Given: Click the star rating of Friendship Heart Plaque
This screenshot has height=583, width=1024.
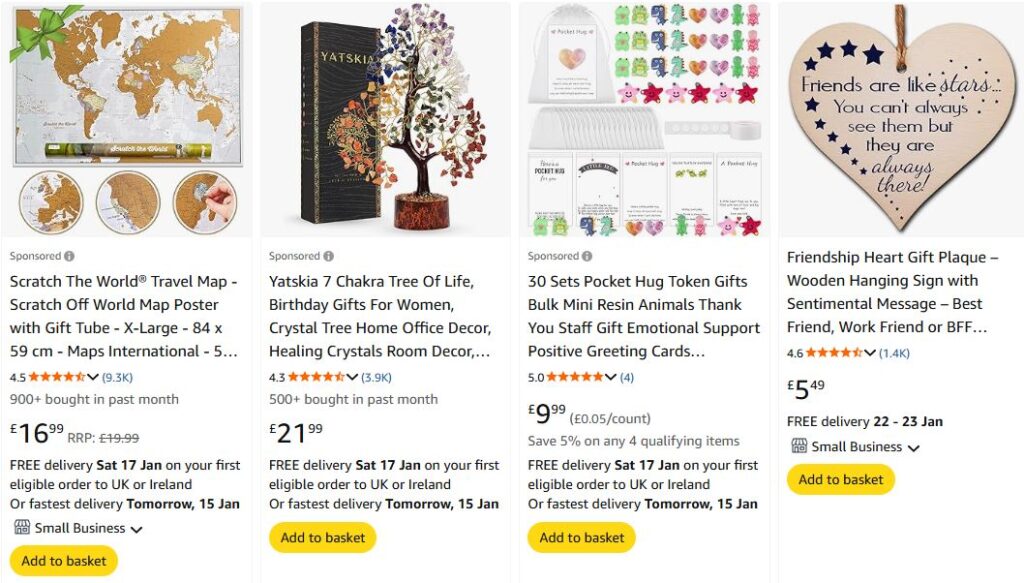Looking at the screenshot, I should [833, 353].
